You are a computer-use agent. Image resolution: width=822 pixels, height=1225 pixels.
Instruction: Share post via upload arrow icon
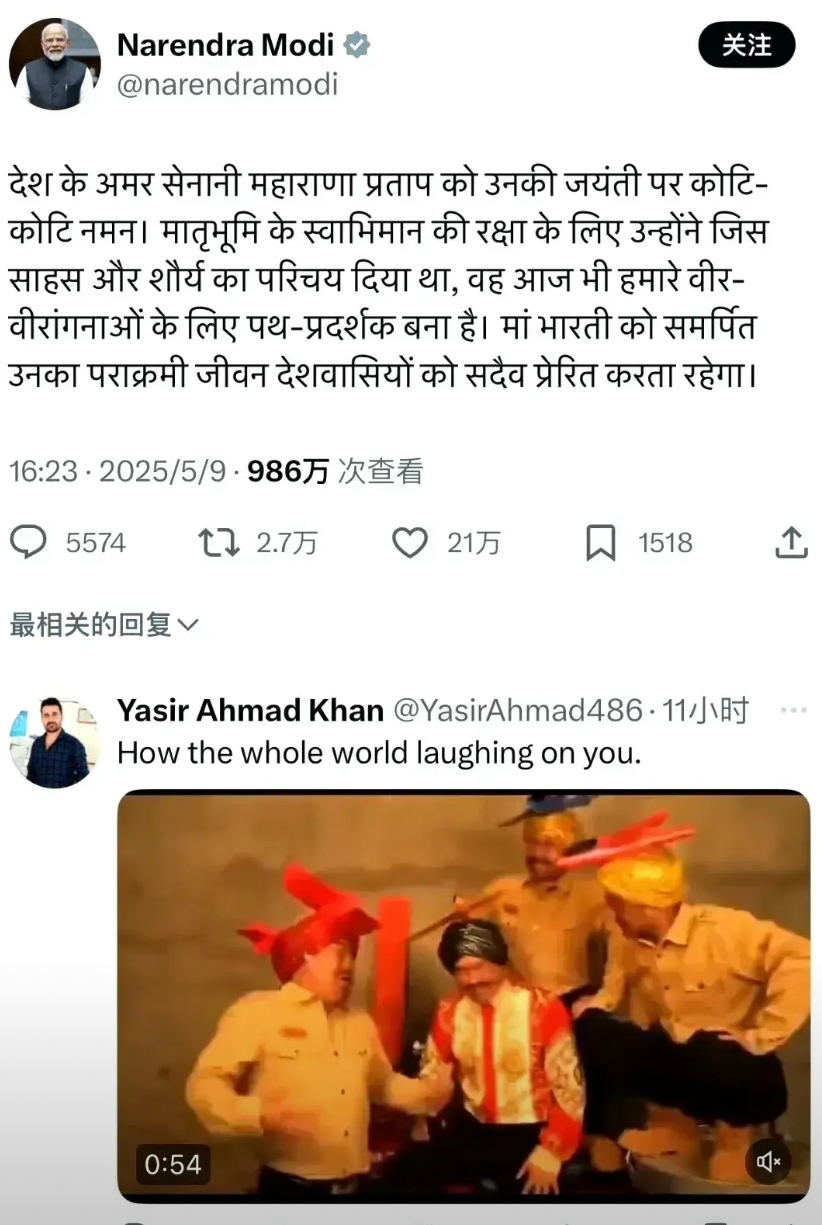[791, 542]
